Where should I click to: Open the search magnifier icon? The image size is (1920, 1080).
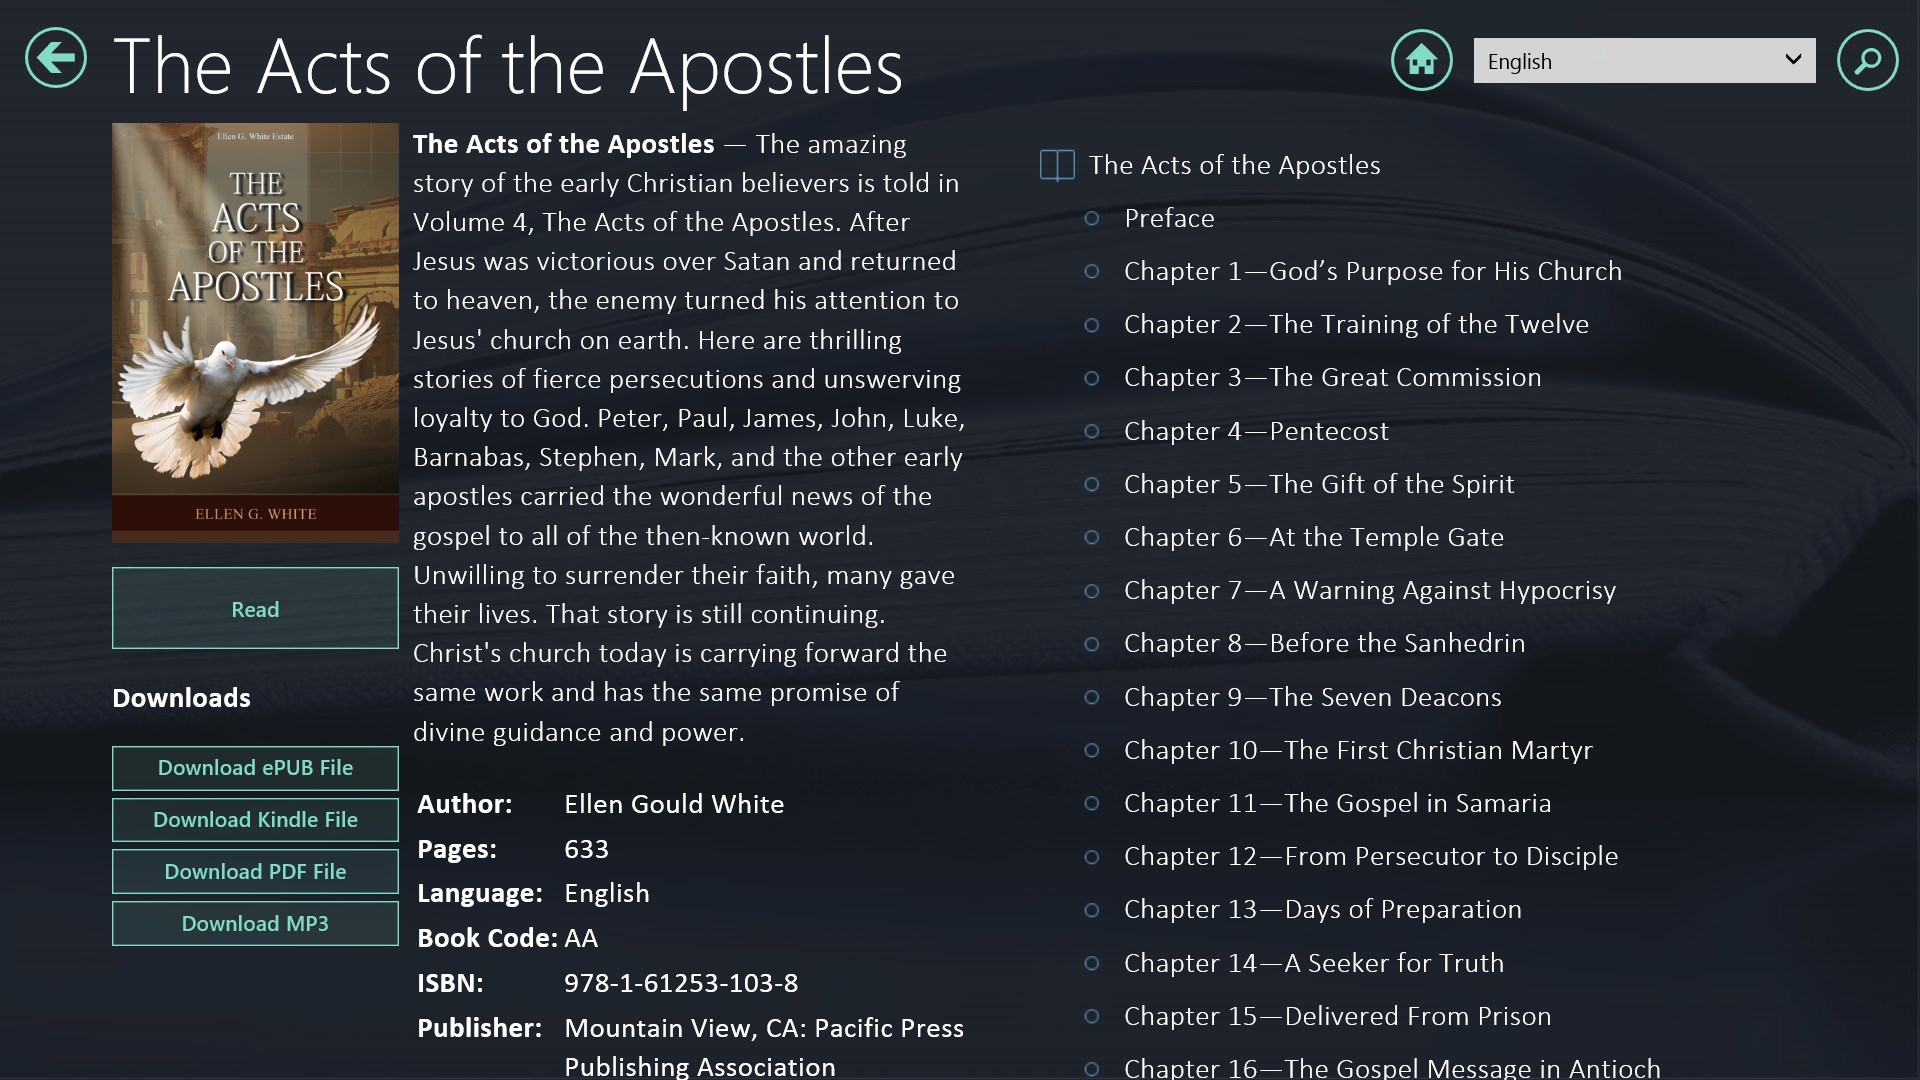(x=1867, y=60)
